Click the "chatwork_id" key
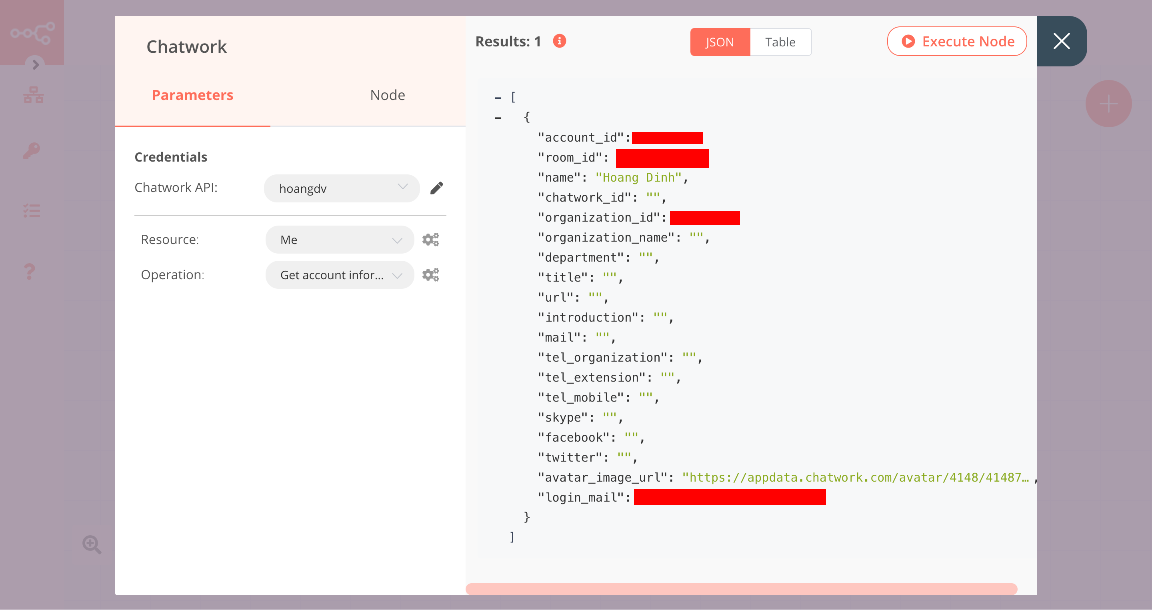Viewport: 1152px width, 610px height. [x=585, y=198]
